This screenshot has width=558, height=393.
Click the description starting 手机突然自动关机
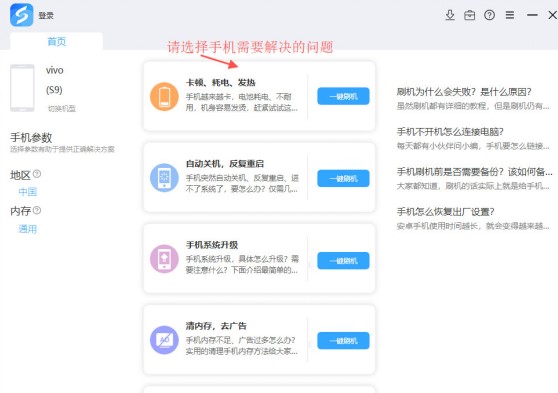tap(242, 183)
